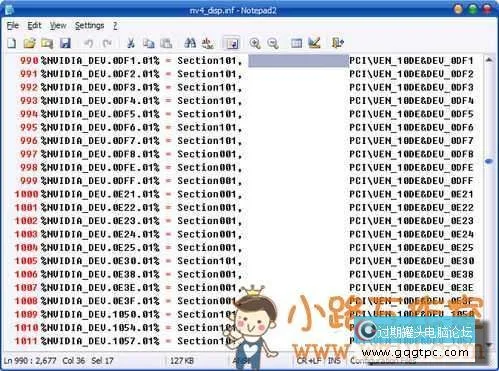499x371 pixels.
Task: Click text %NVIDIA_DEV.0DF2.01% on line 991
Action: click(100, 74)
